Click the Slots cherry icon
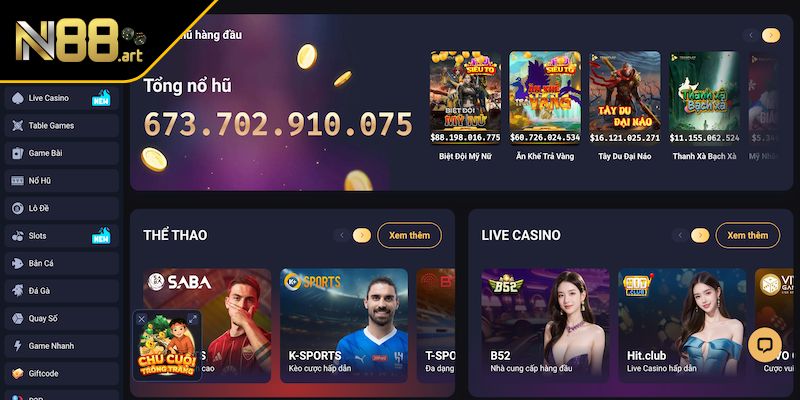Screen dimensions: 800x400 18,236
